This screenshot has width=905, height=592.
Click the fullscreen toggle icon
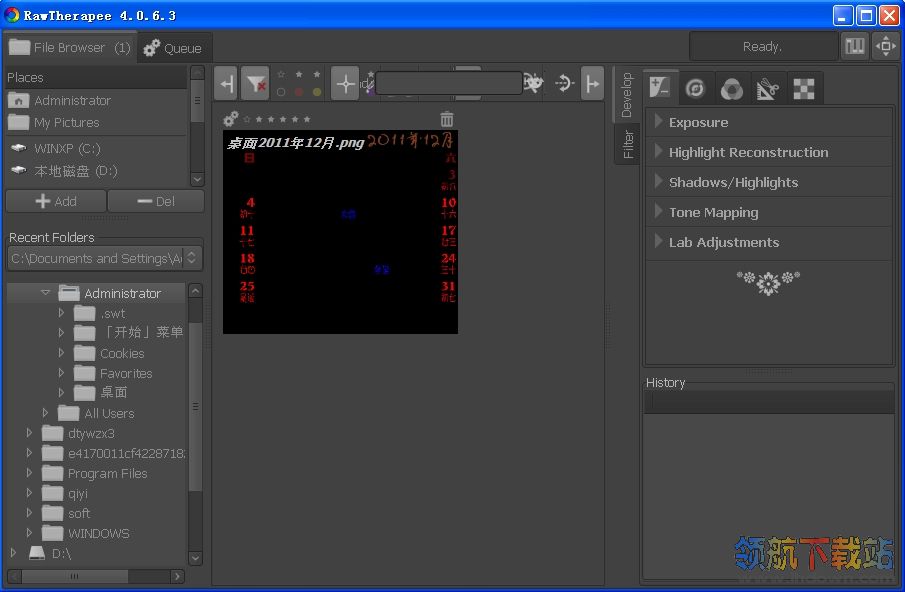click(x=886, y=46)
